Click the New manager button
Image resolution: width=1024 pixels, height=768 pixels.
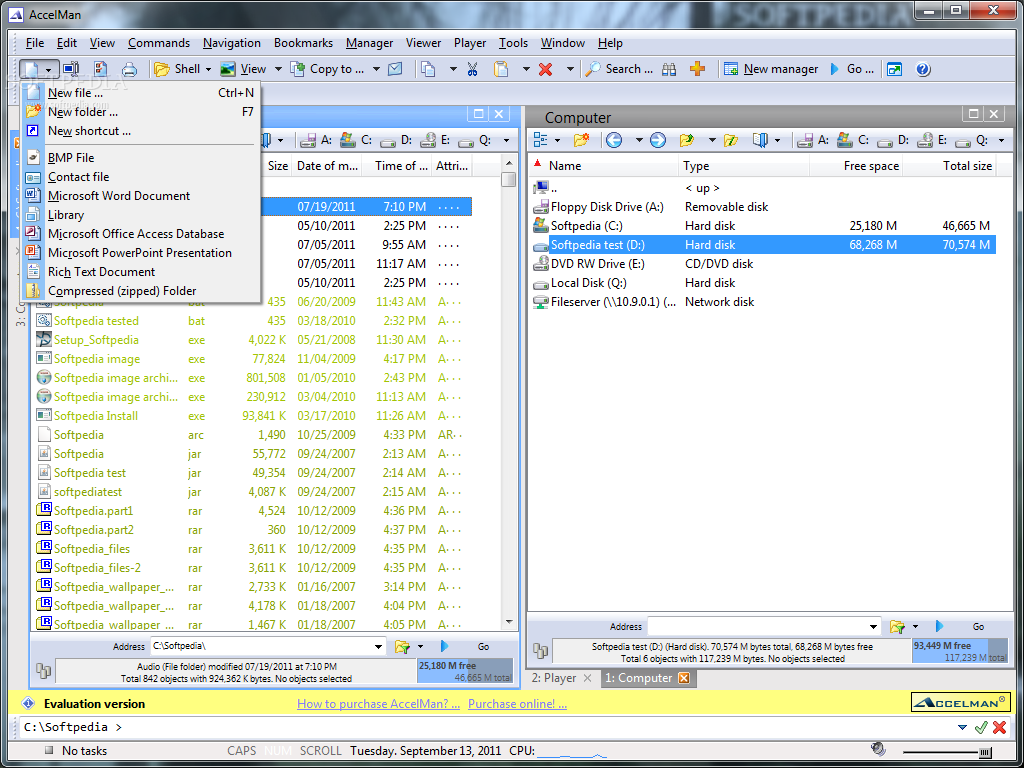(771, 69)
